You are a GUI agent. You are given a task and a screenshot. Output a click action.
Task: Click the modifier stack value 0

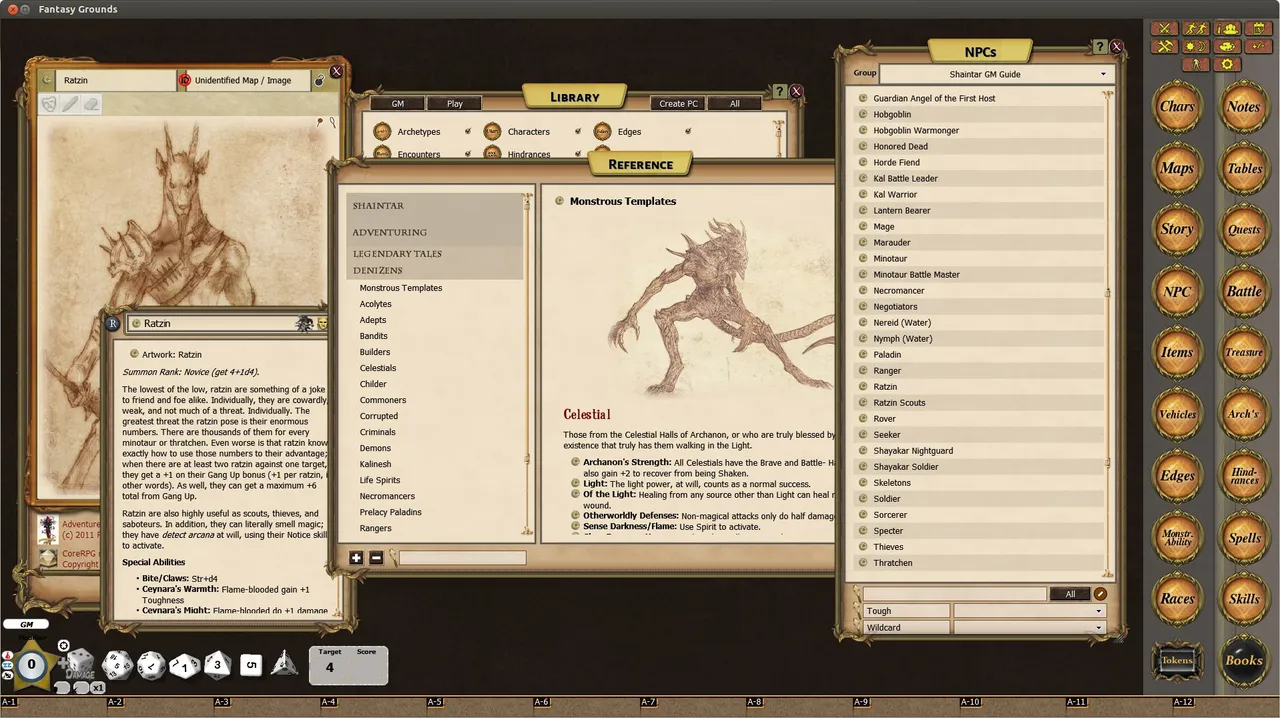click(x=31, y=664)
